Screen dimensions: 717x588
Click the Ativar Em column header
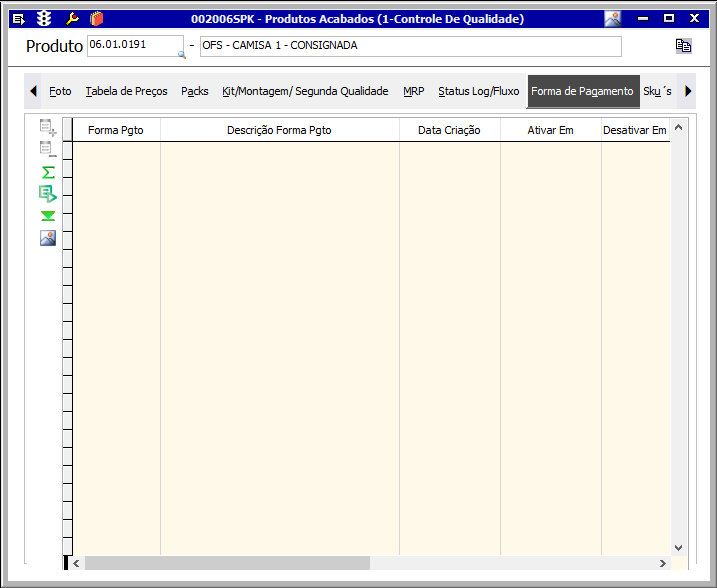click(x=551, y=130)
